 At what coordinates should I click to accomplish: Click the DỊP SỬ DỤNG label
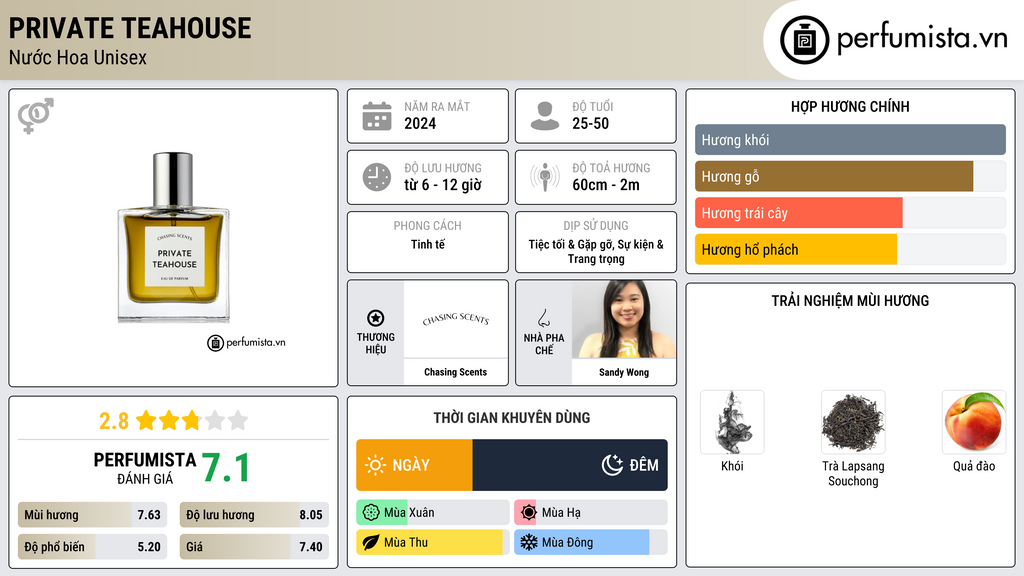(x=596, y=225)
